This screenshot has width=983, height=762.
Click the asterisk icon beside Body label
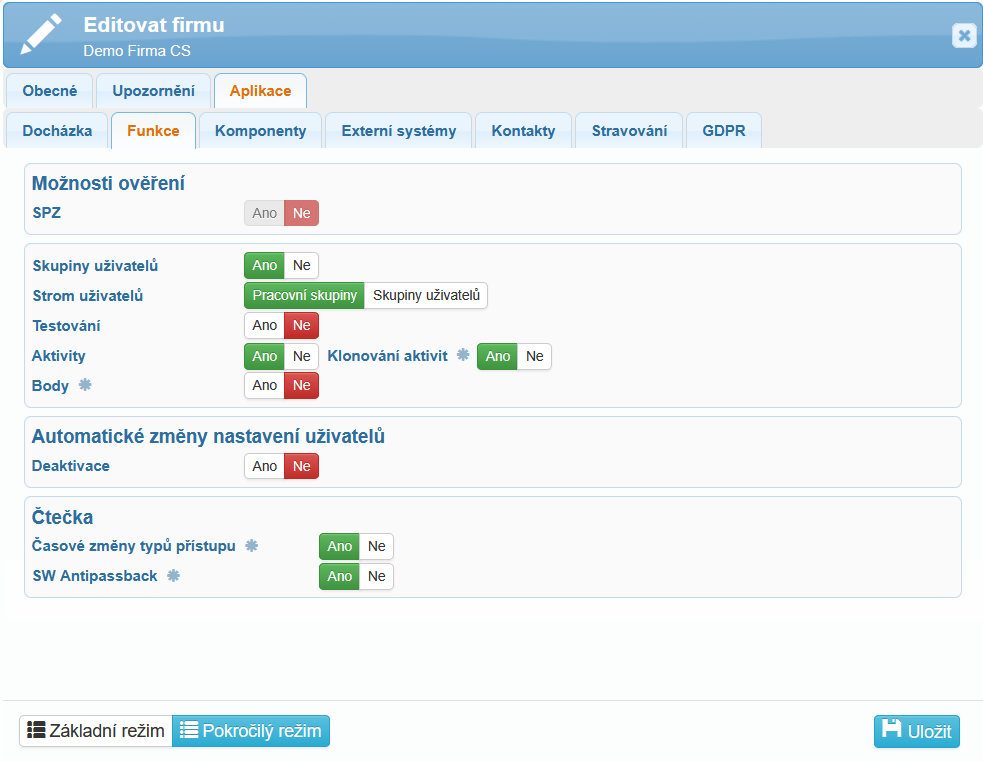click(x=85, y=386)
